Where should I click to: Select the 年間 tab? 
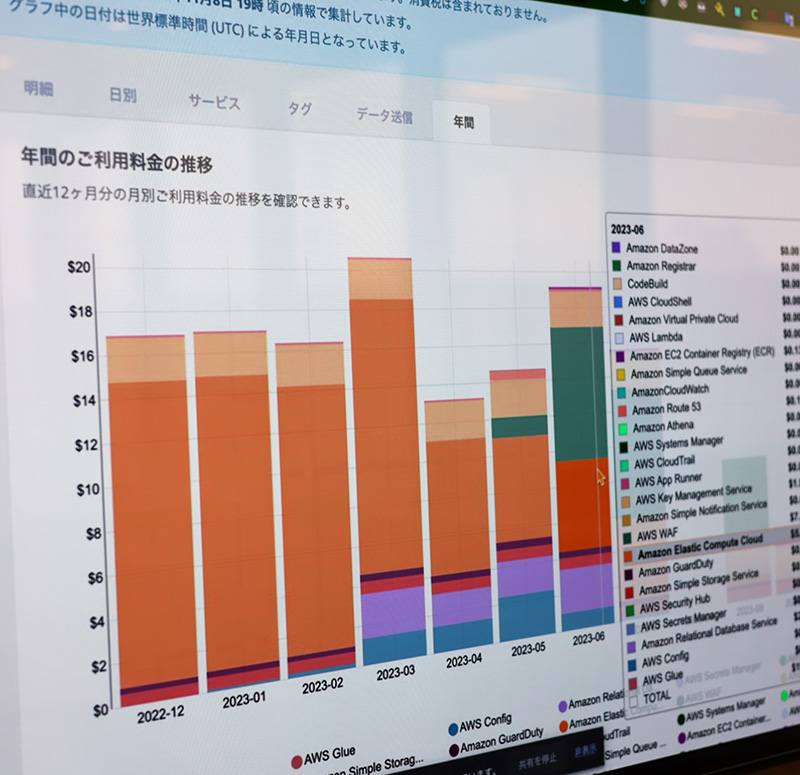pos(463,122)
